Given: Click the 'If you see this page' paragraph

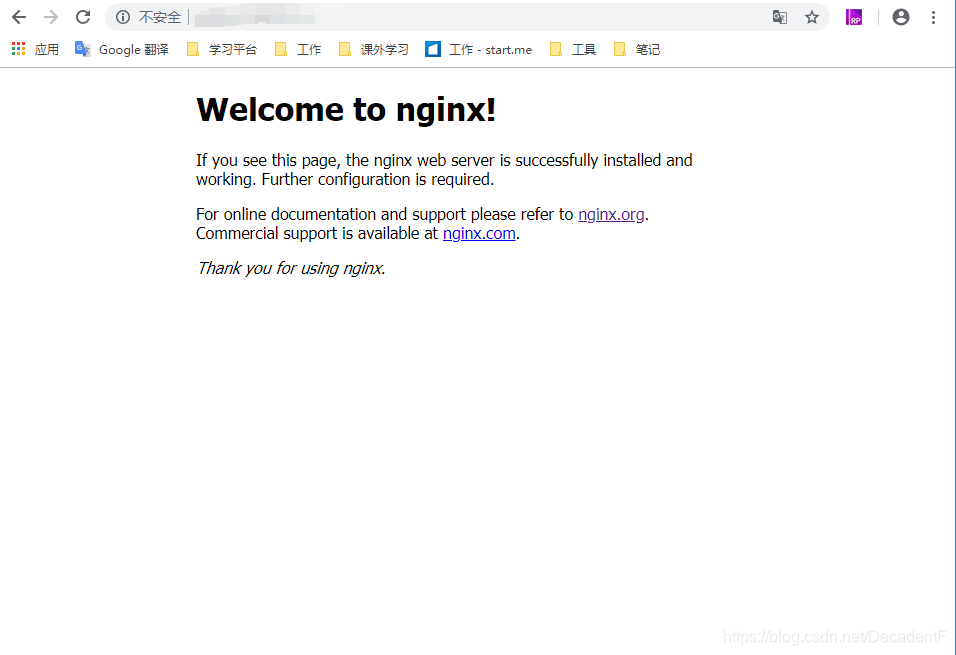Looking at the screenshot, I should [x=444, y=170].
